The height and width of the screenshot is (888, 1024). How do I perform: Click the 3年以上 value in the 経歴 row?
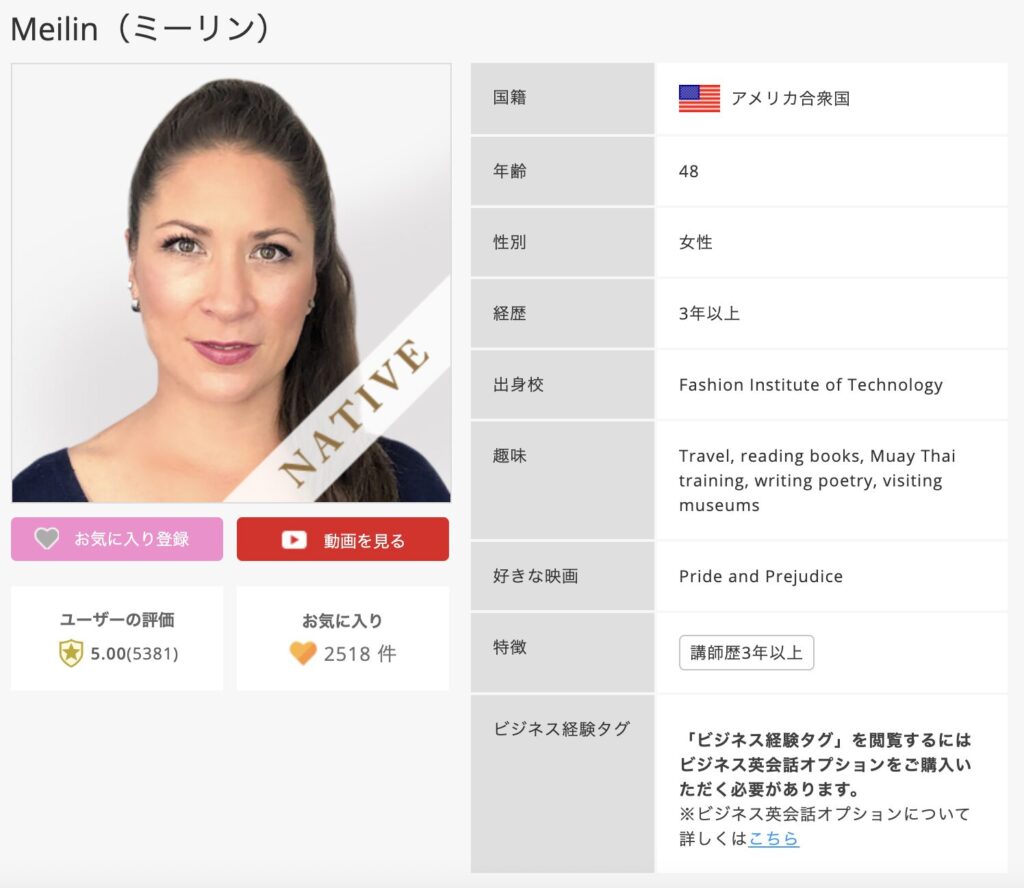point(709,313)
